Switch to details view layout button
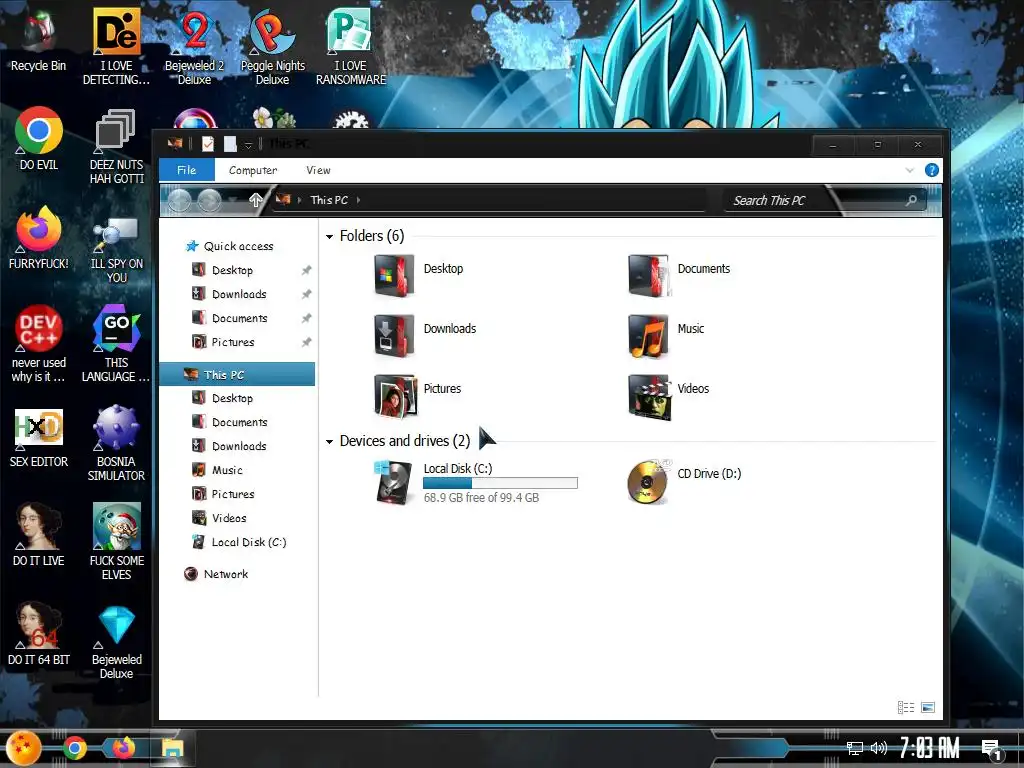 pos(906,707)
